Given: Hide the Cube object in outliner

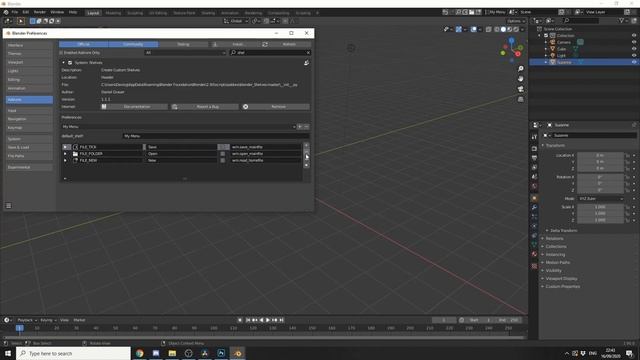Looking at the screenshot, I should (634, 49).
